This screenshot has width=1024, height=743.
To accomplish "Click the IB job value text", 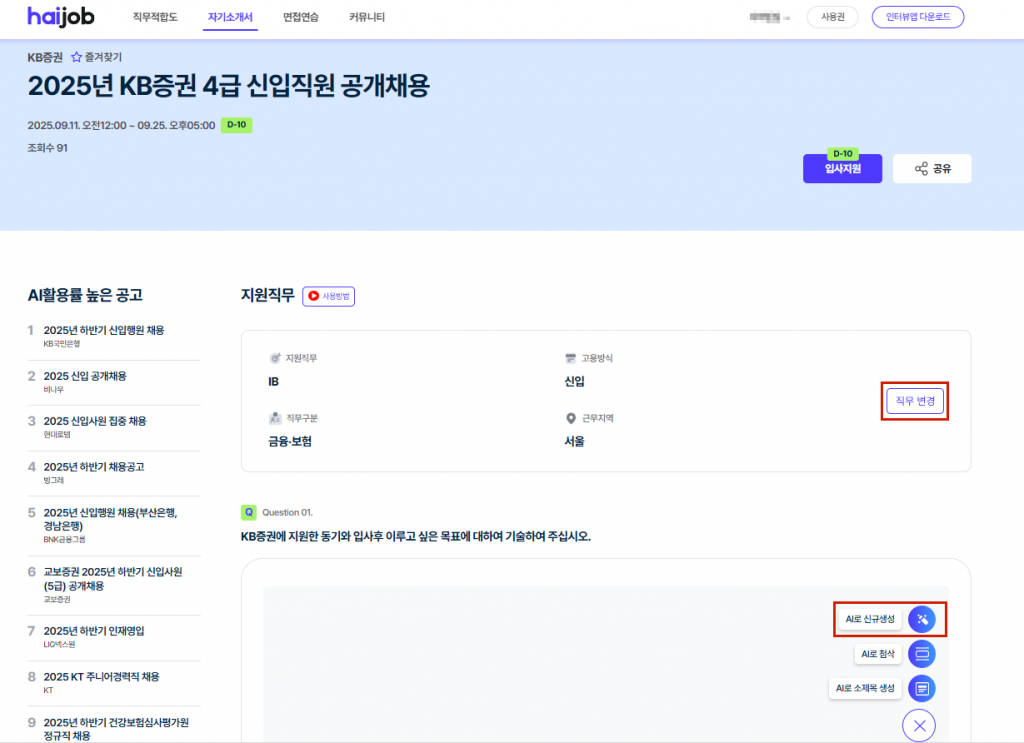I will point(274,381).
